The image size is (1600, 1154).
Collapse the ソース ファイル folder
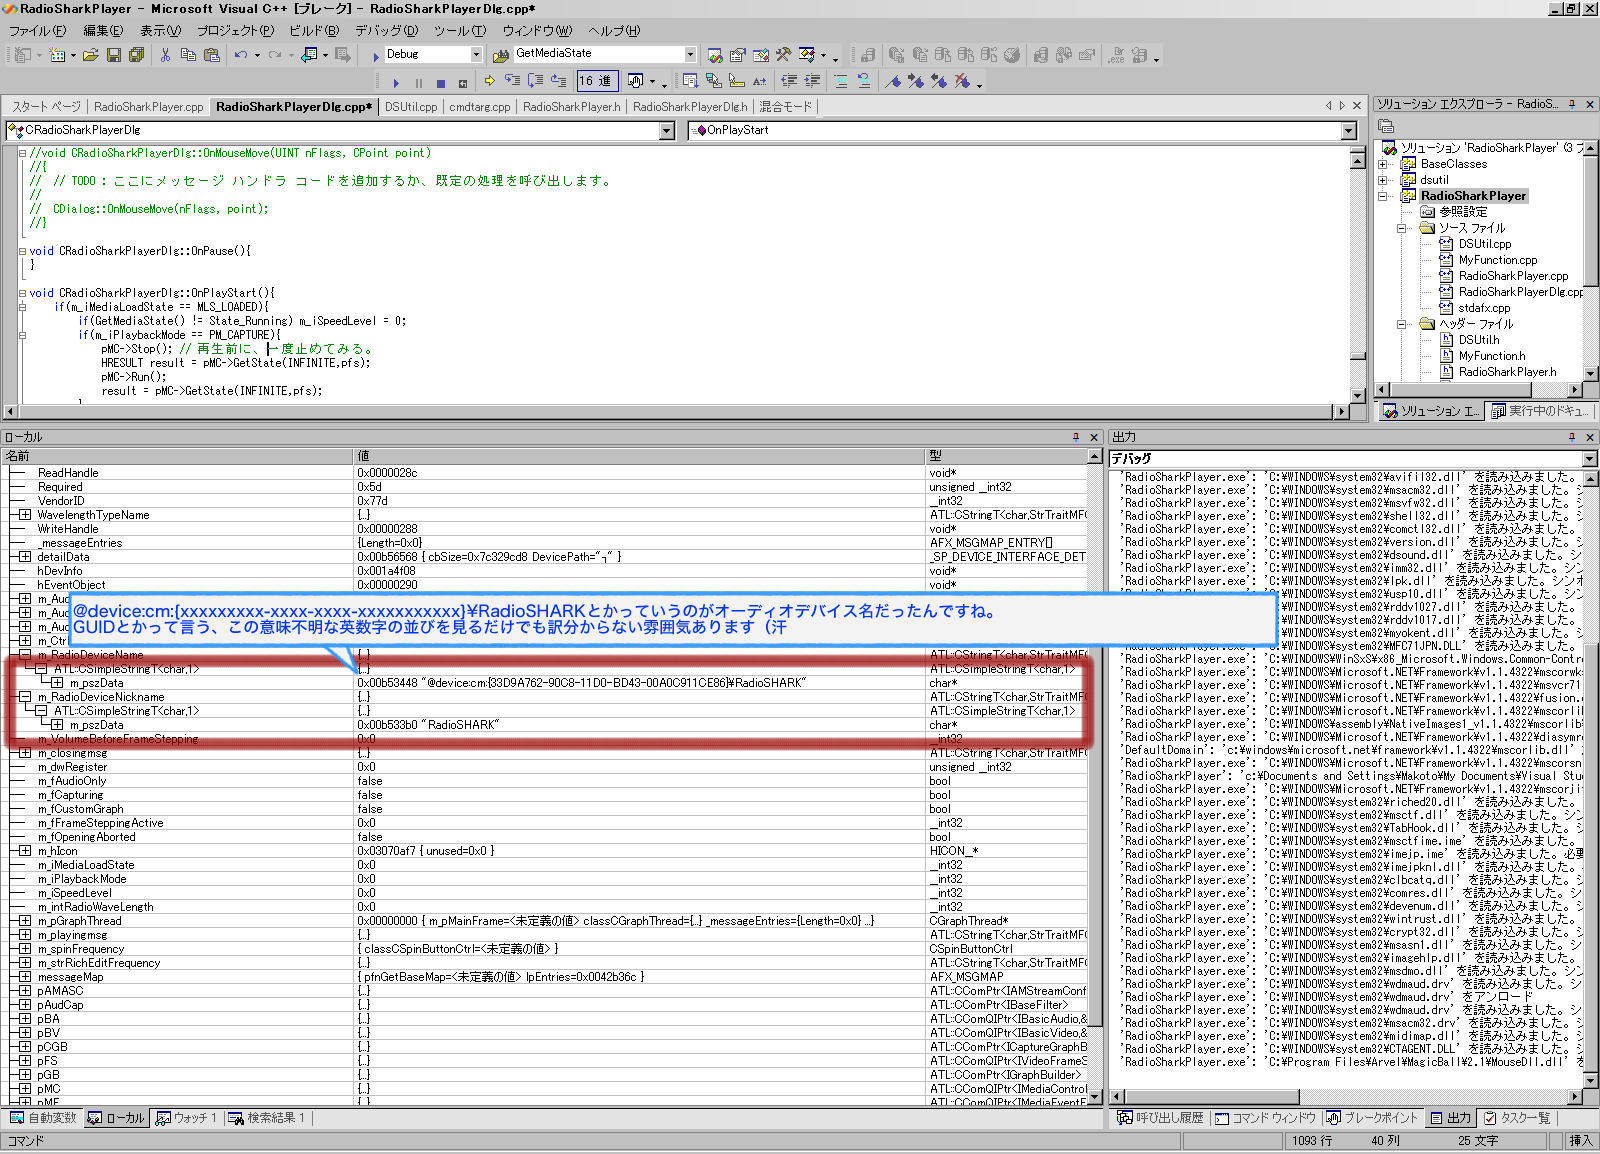(1401, 228)
